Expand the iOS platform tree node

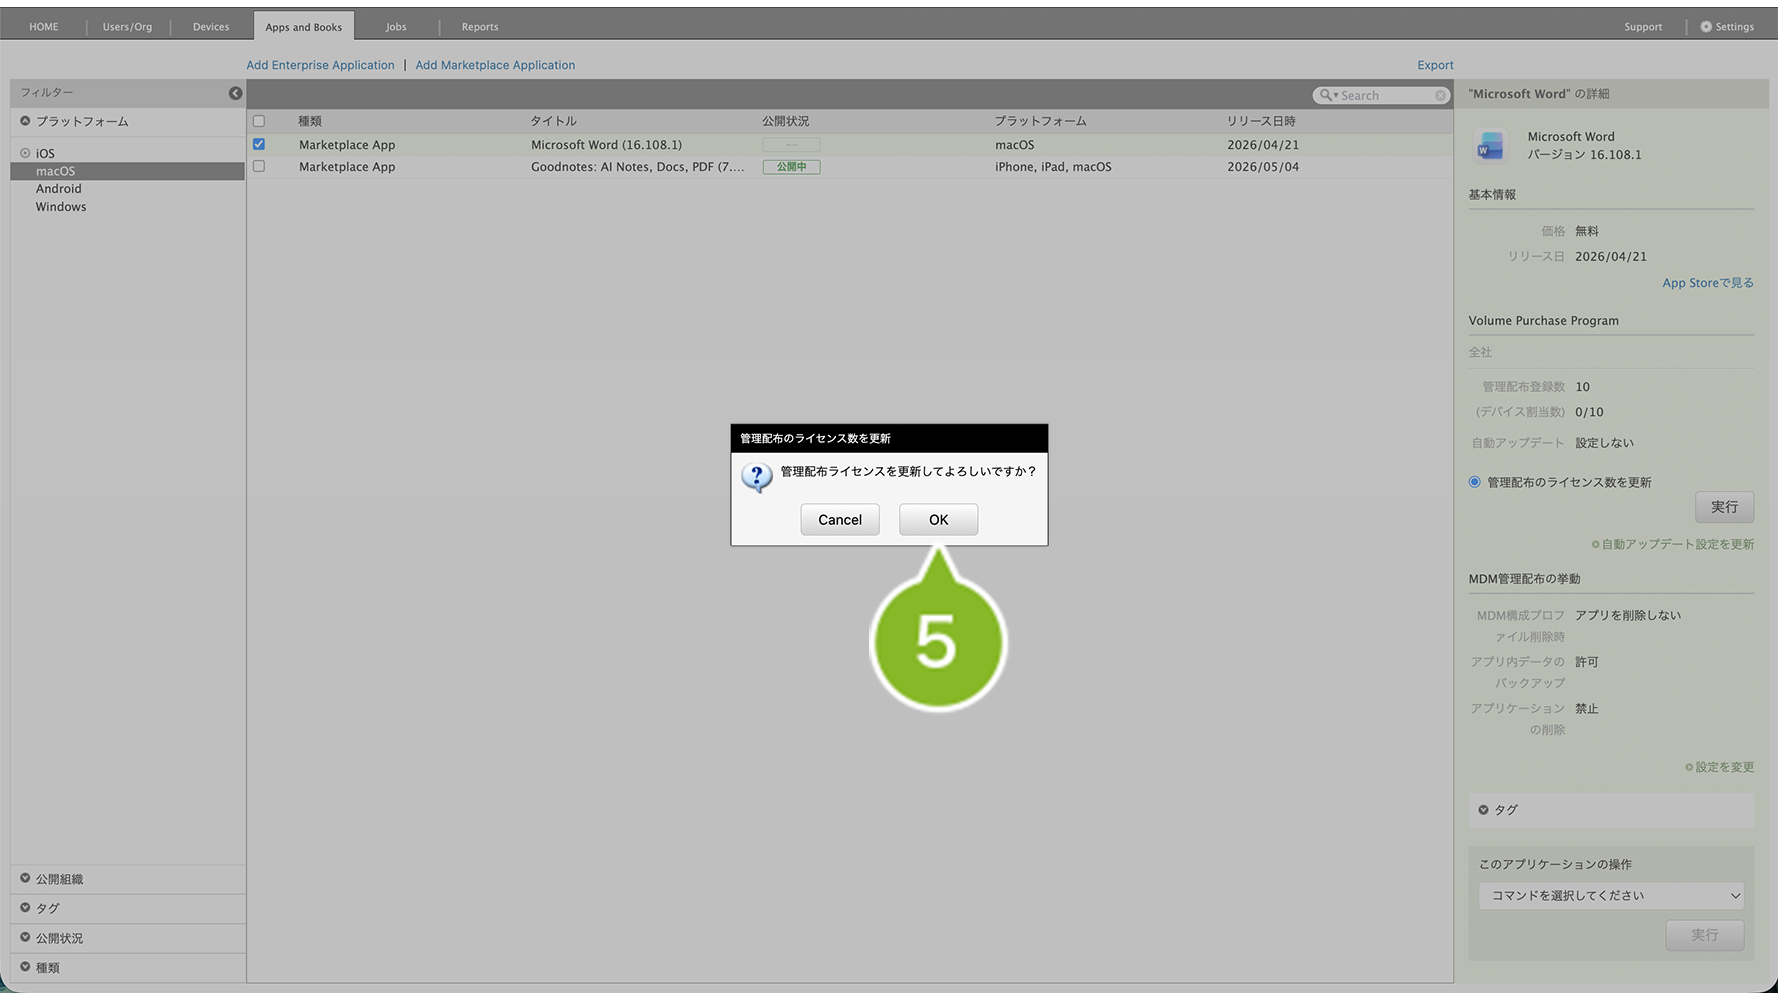(25, 153)
